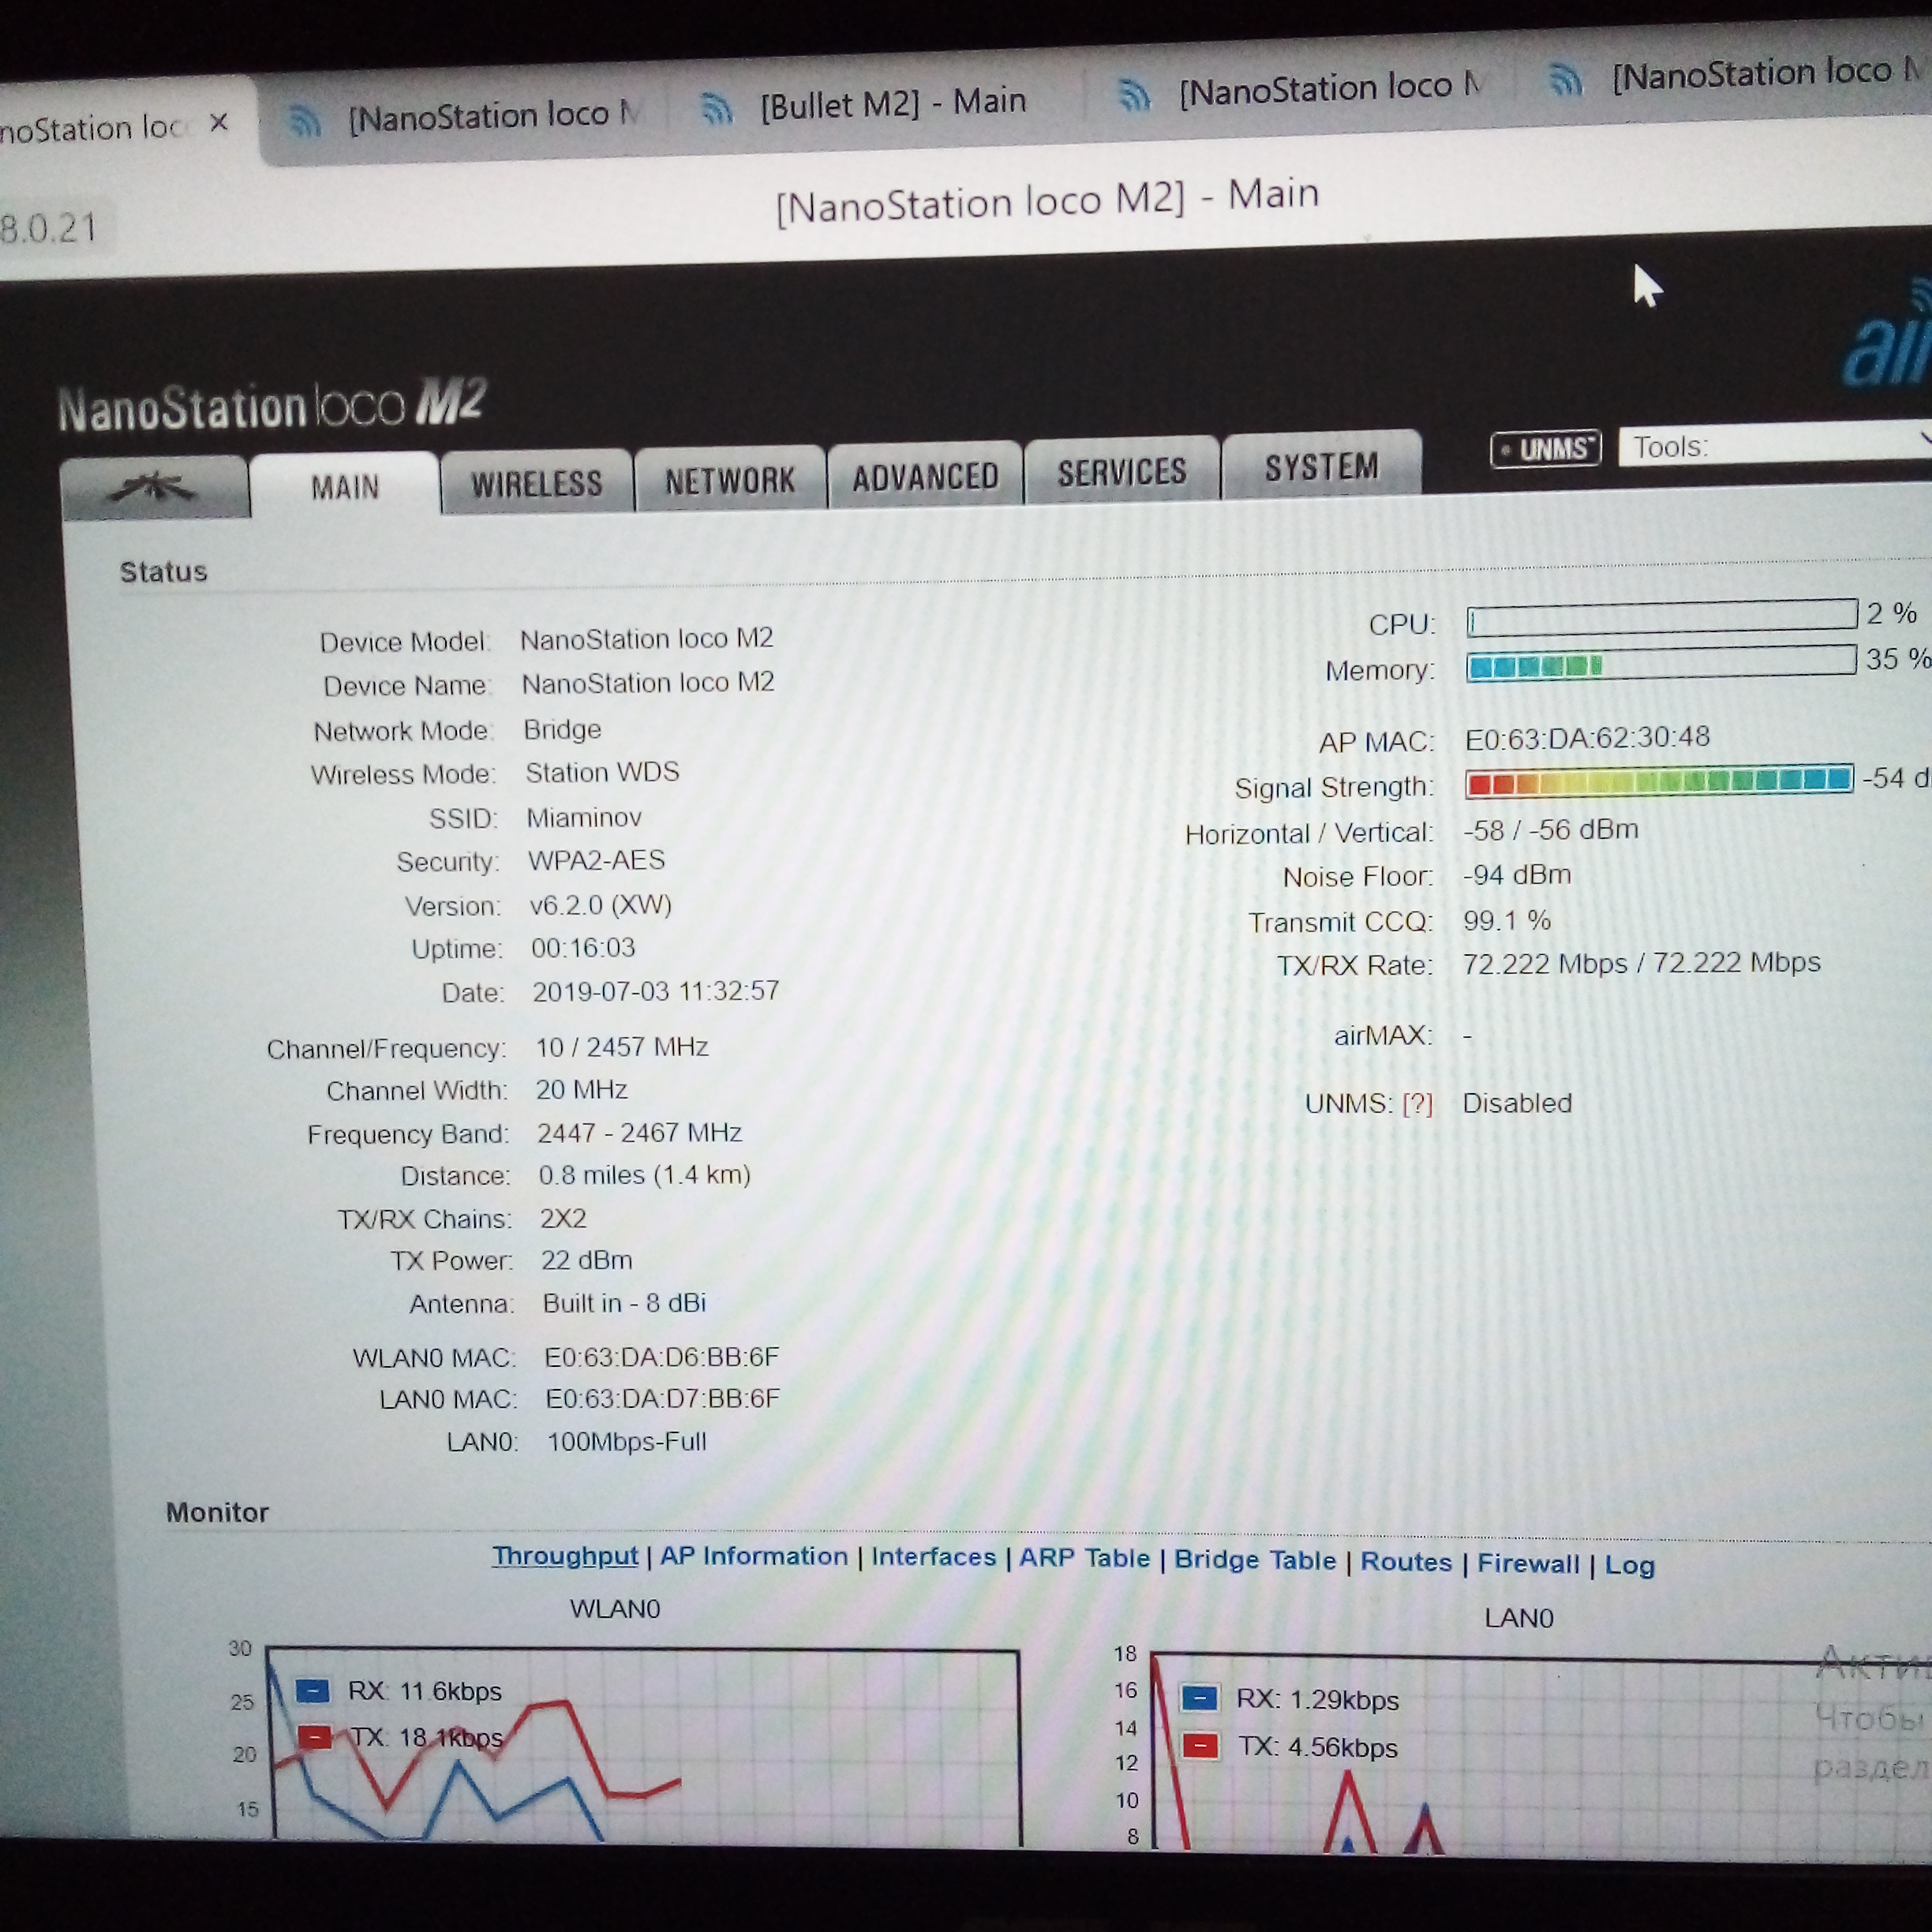The height and width of the screenshot is (1932, 1932).
Task: Click the Bullet M2 tab favicon
Action: 716,108
